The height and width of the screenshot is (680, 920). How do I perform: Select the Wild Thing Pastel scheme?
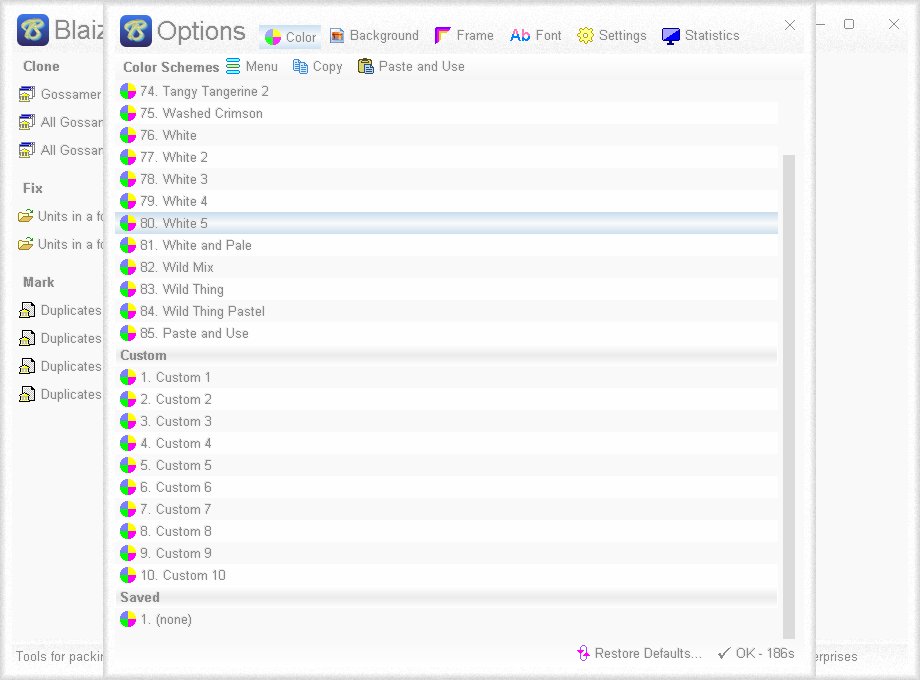pyautogui.click(x=447, y=312)
